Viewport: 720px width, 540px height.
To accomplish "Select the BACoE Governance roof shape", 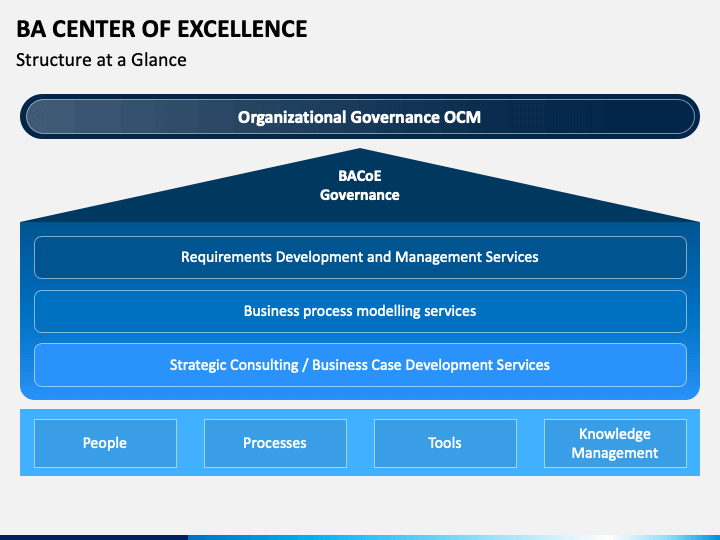I will coord(360,186).
